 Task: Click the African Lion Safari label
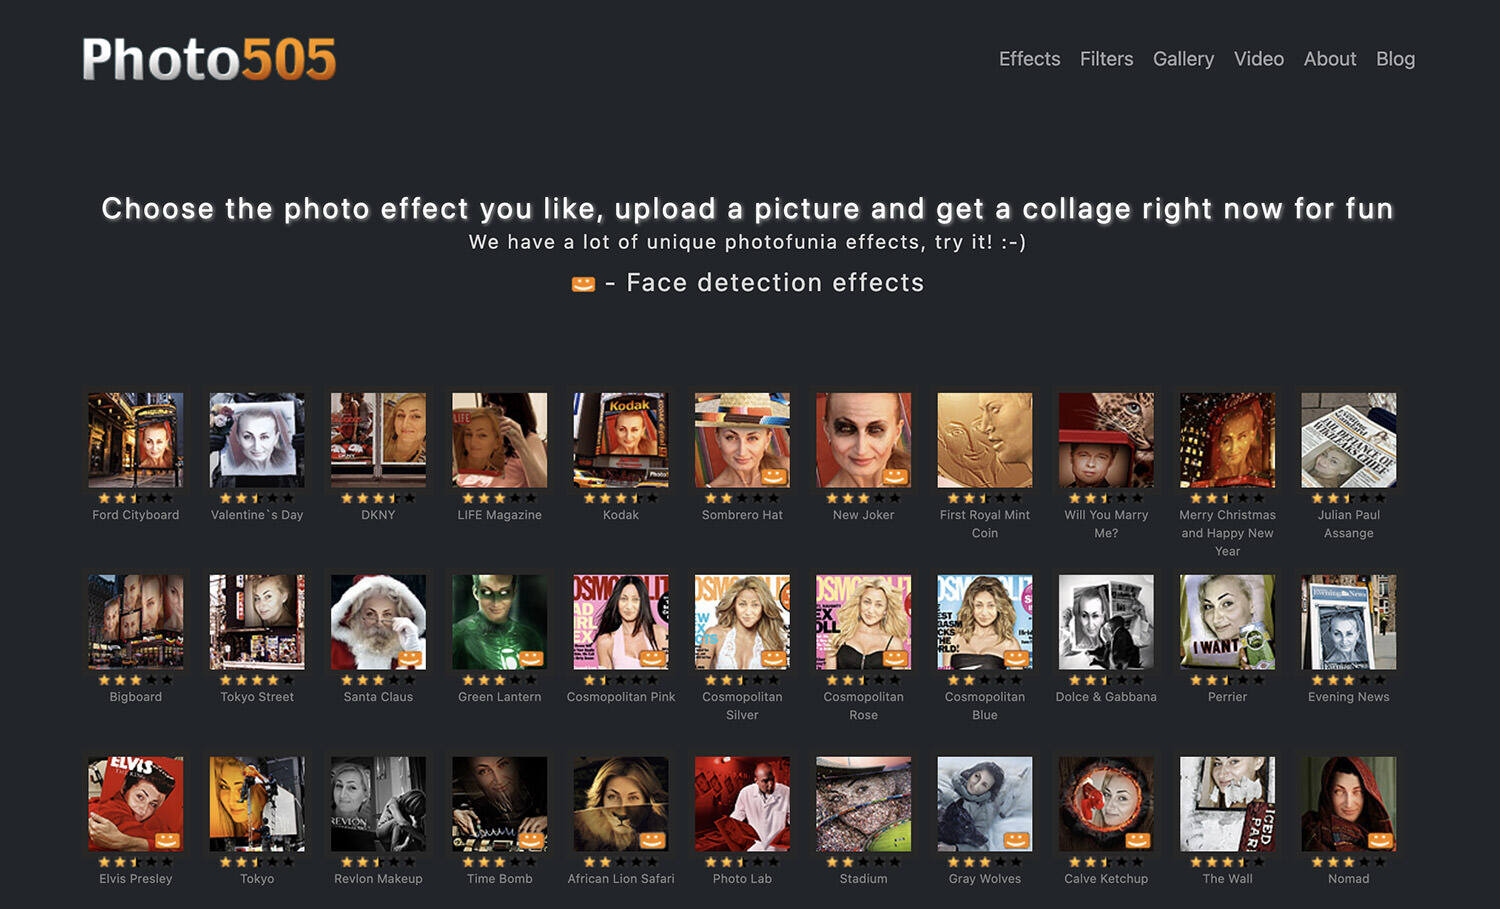coord(621,879)
